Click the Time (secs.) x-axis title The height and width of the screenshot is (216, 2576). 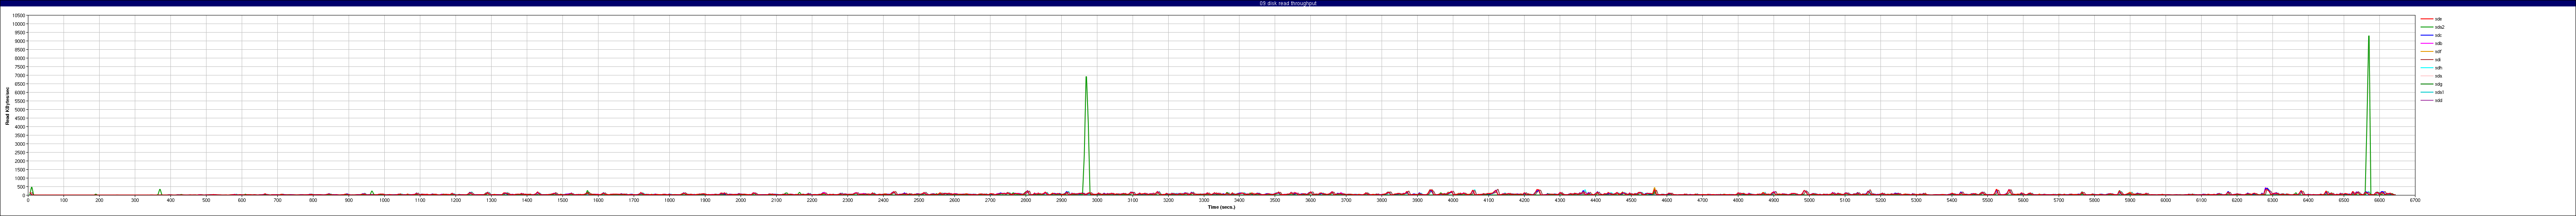pos(1221,207)
